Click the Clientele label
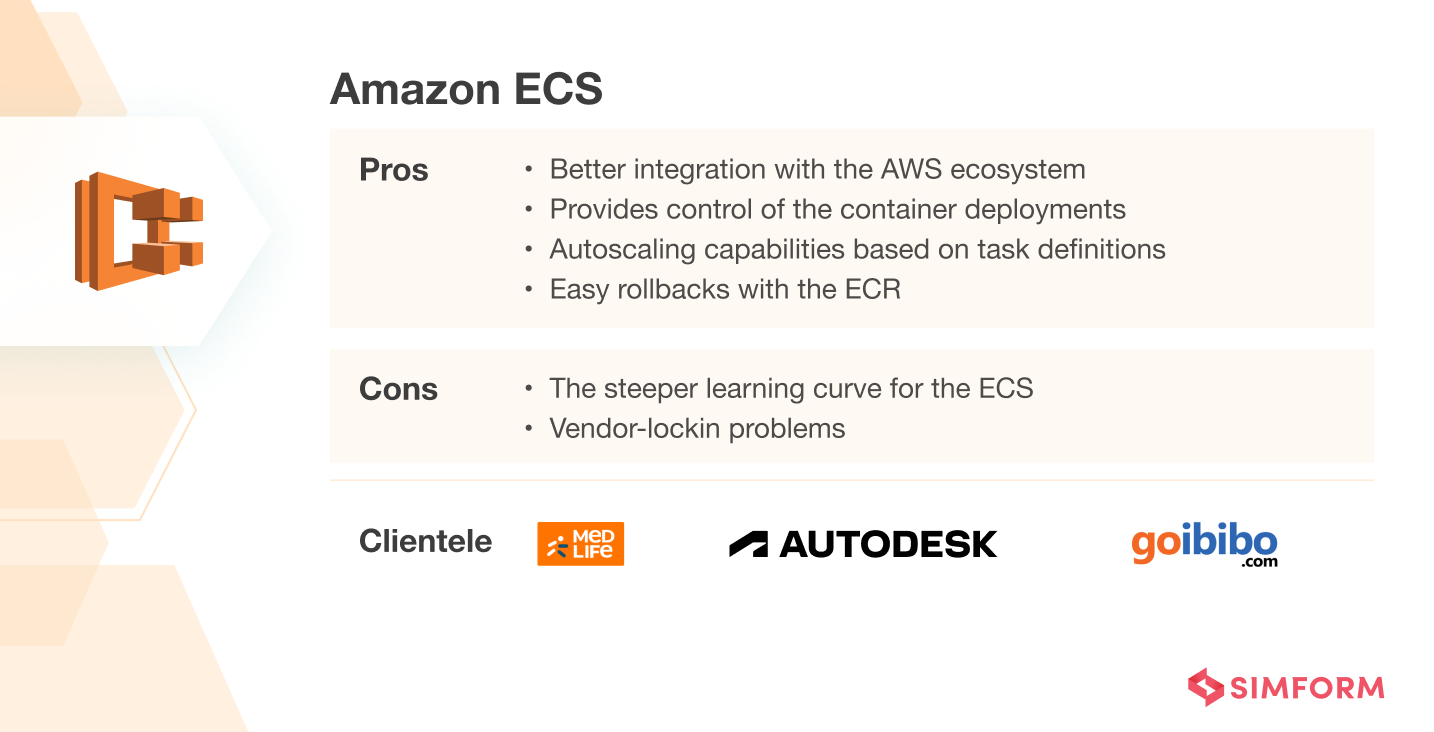 (x=425, y=541)
